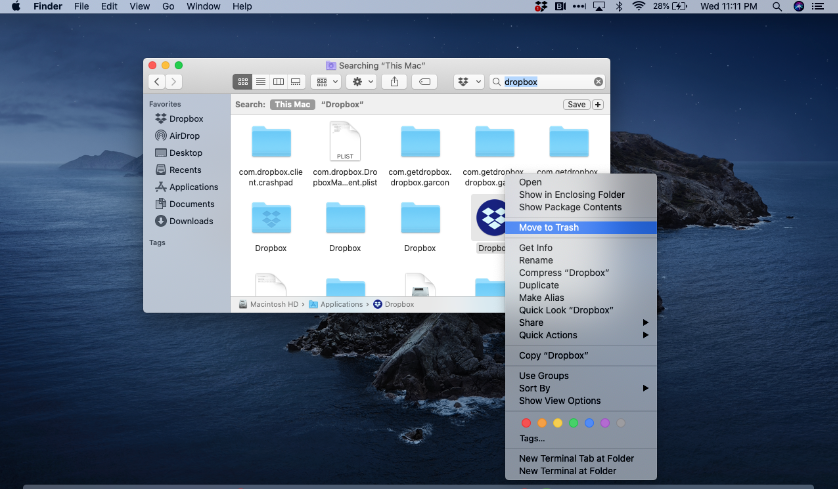Click the Edit Tags toolbar icon
This screenshot has height=489, width=838.
pos(424,82)
